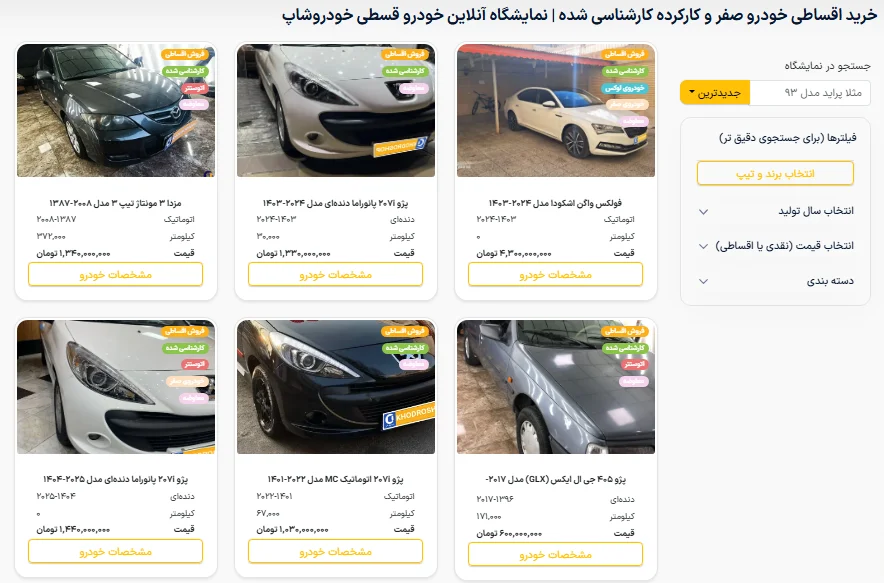Open the Mazda 3 car photo
The width and height of the screenshot is (884, 583).
click(x=116, y=111)
